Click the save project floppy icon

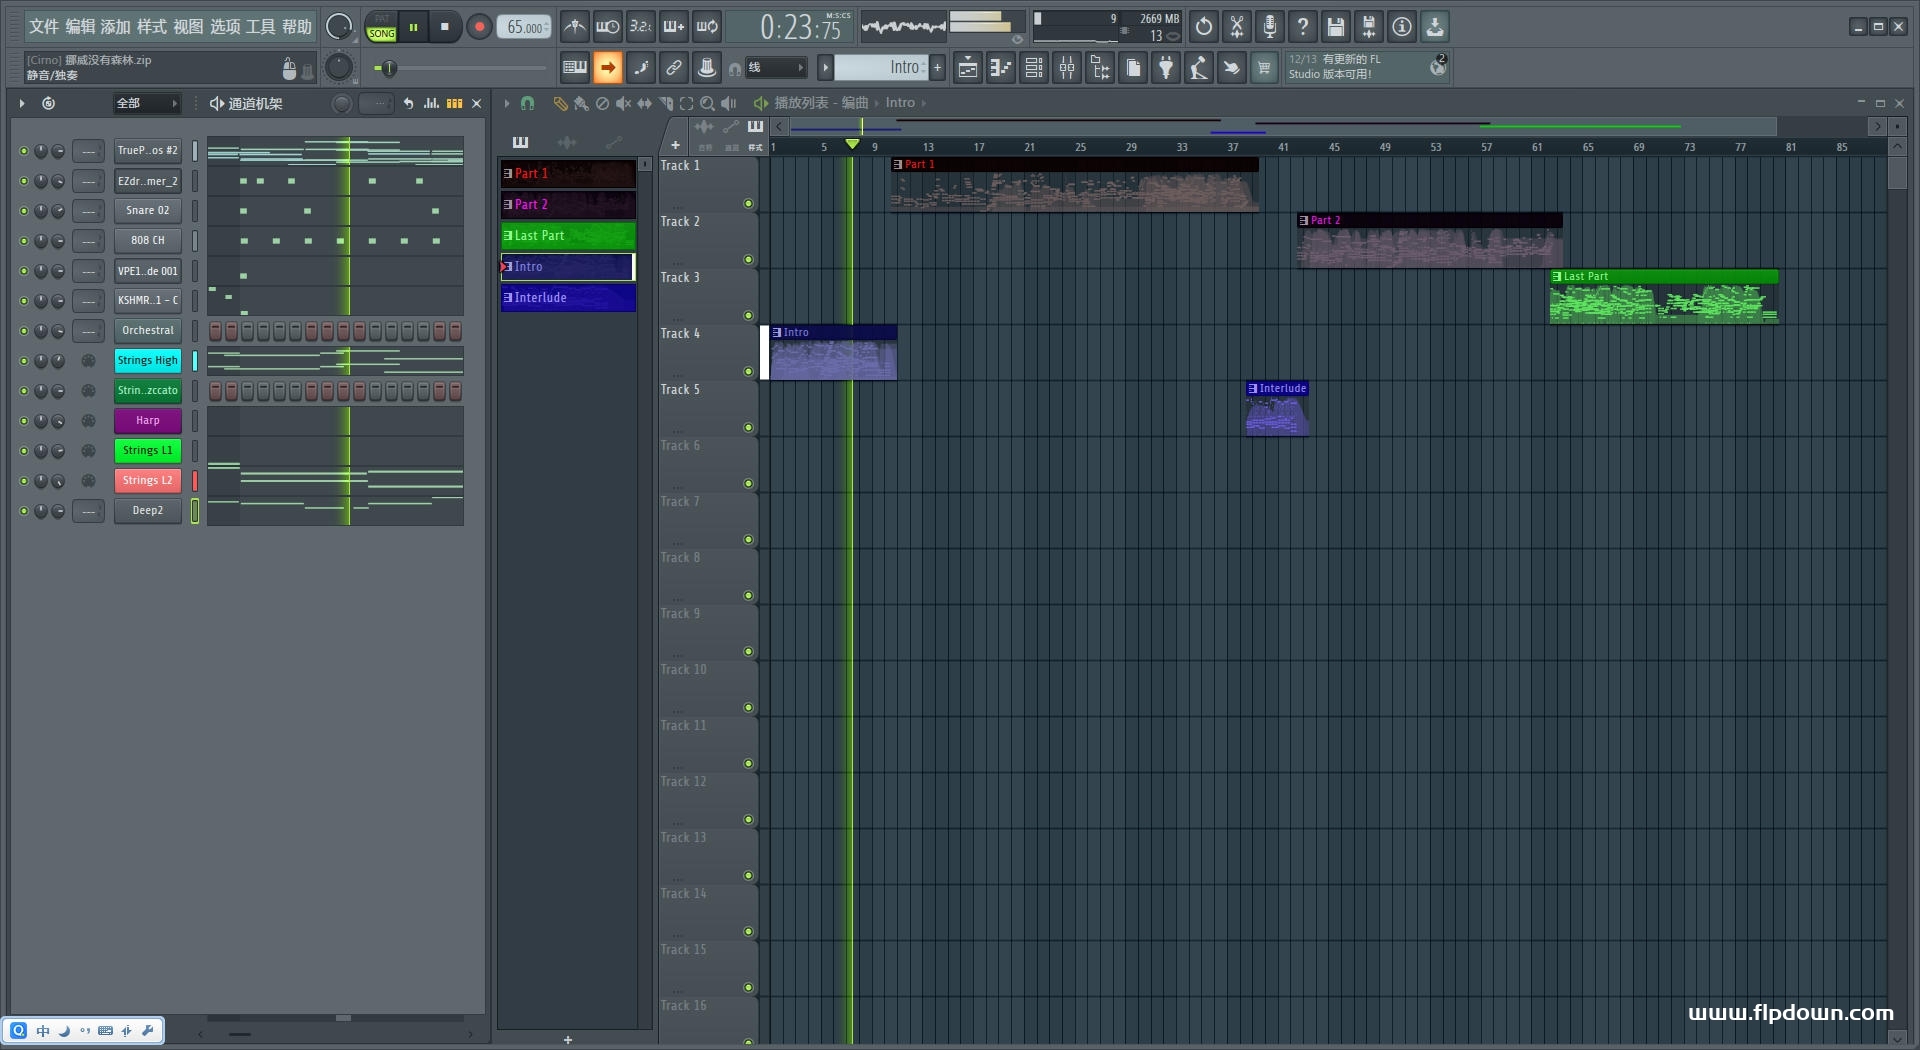click(1336, 27)
